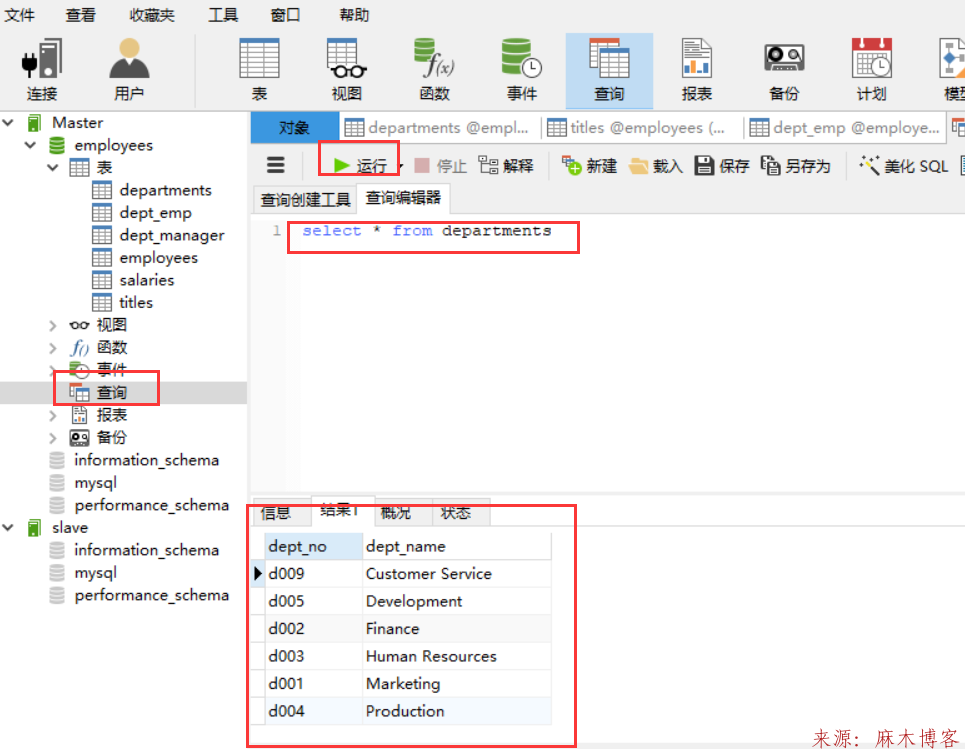
Task: Switch to dept_emp @employe... tab
Action: point(844,127)
